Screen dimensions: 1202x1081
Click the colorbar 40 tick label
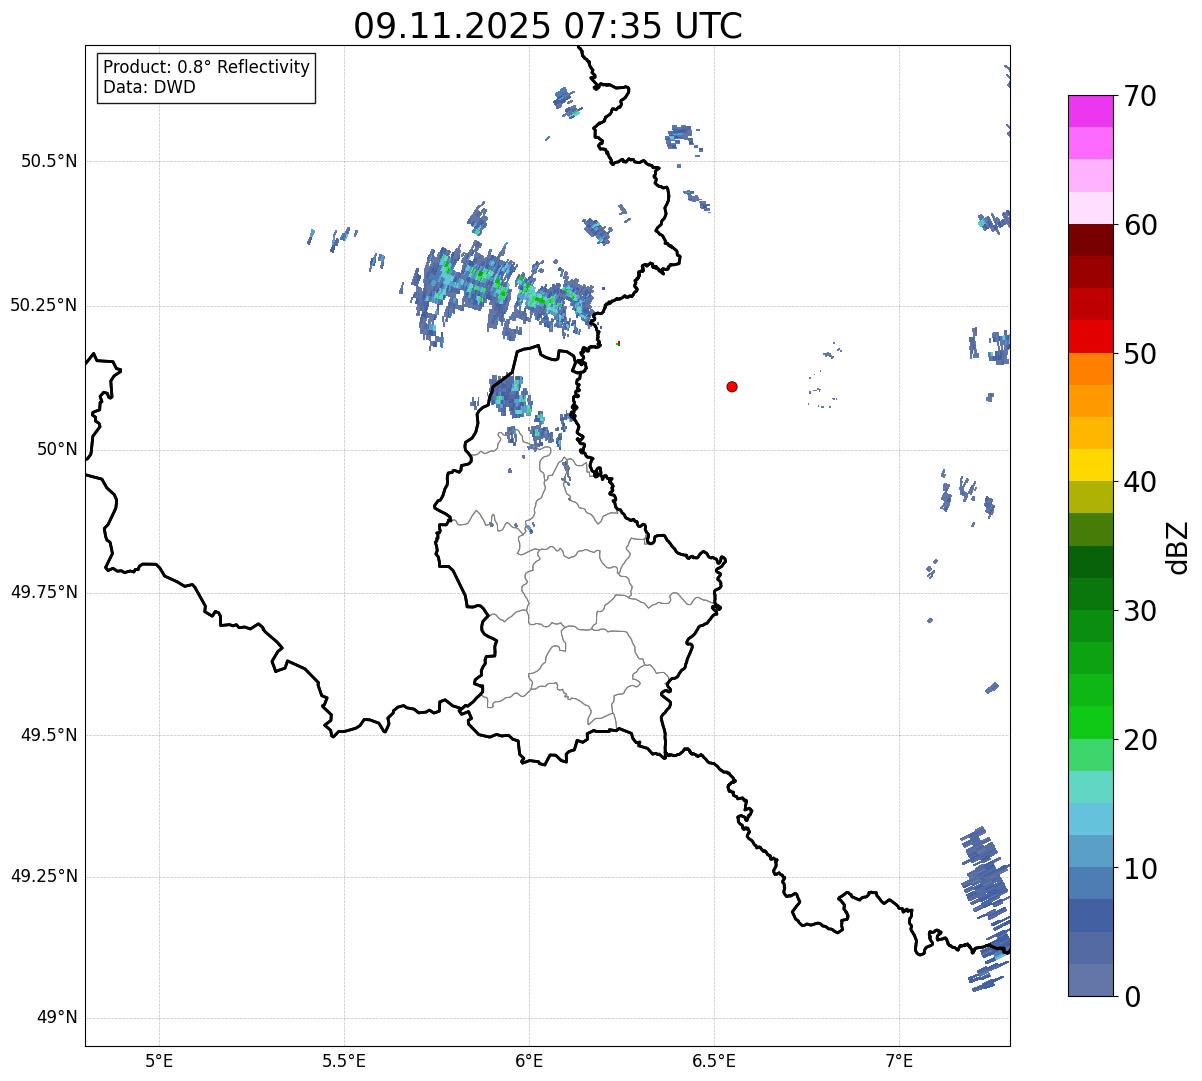click(1139, 482)
